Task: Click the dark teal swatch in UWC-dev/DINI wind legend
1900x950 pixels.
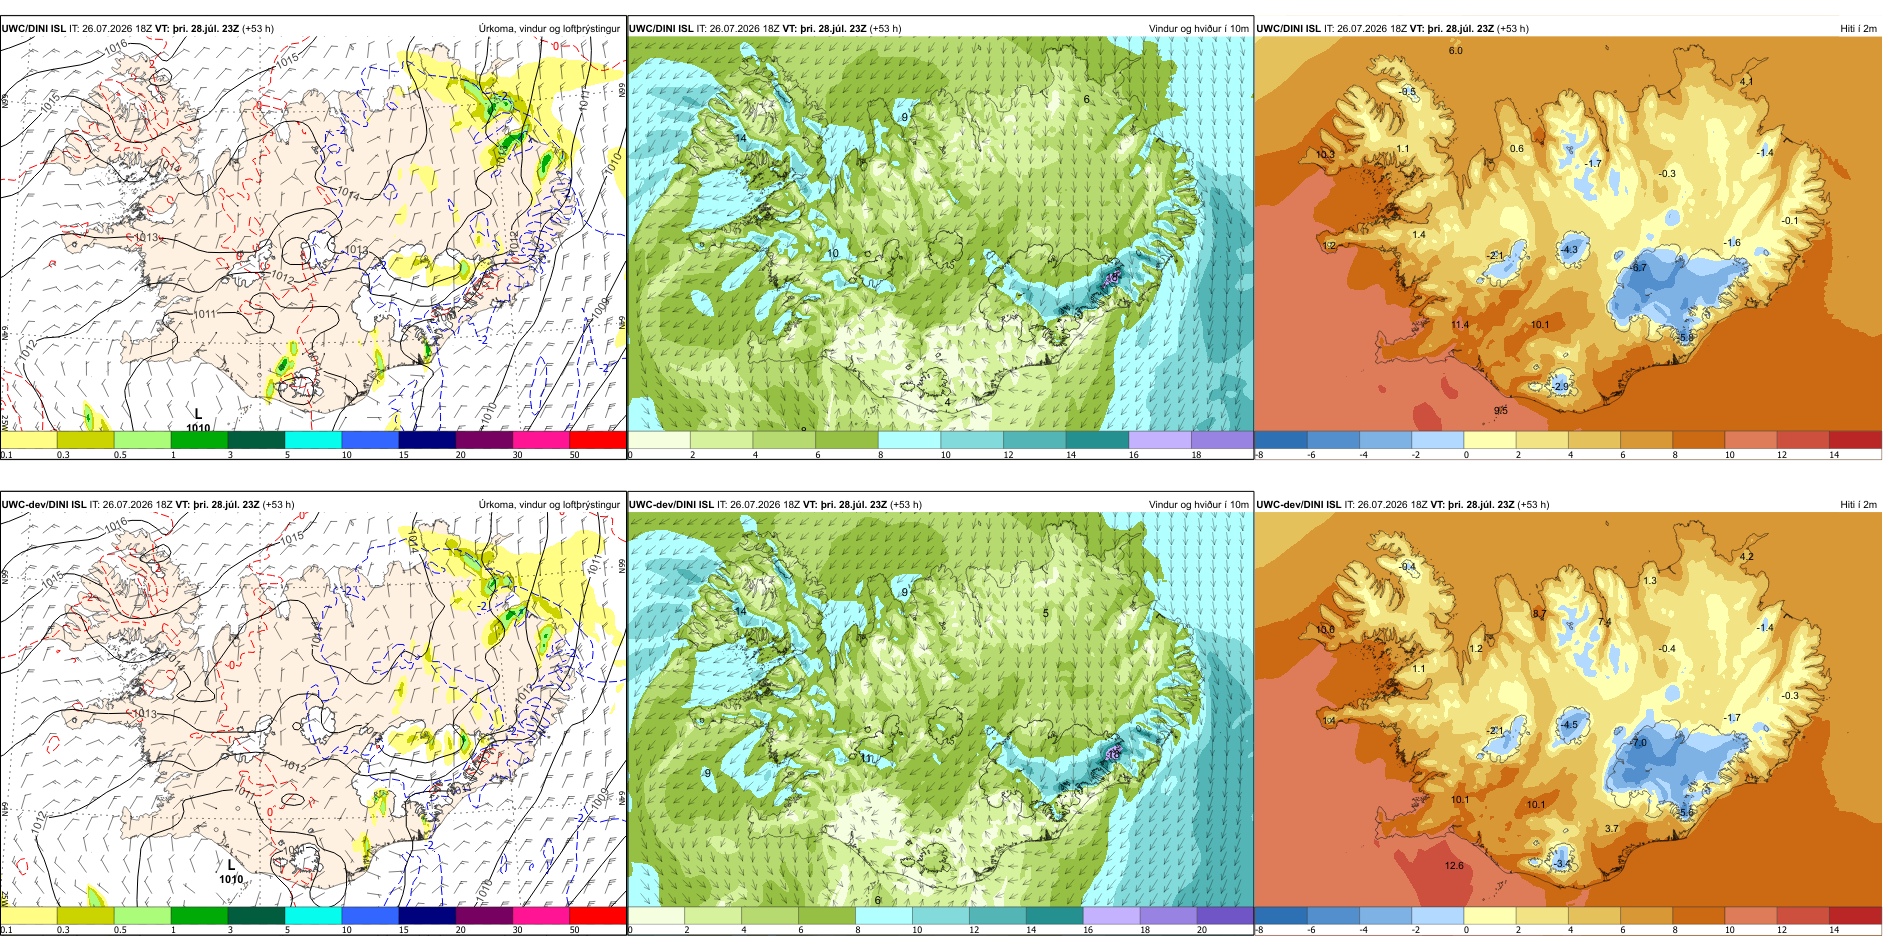Action: [1055, 915]
